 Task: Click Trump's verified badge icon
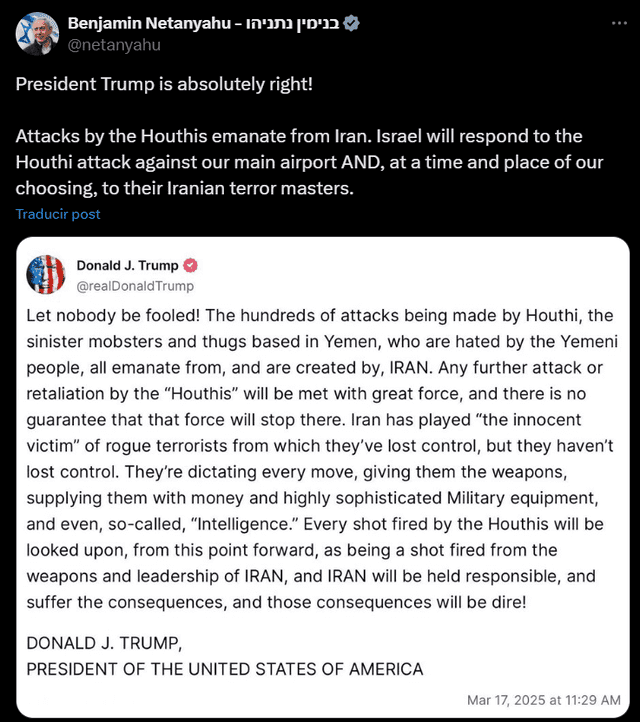coord(190,266)
